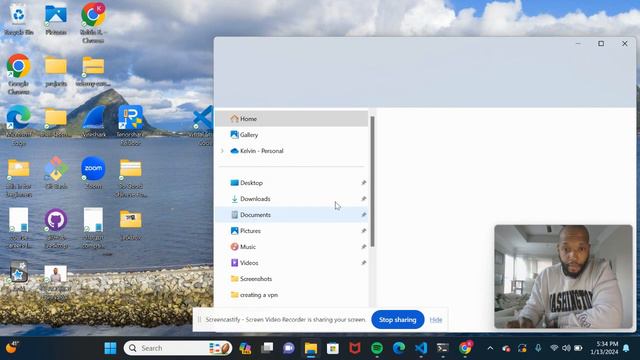This screenshot has height=360, width=640.
Task: Open the 'creating a vpn' folder
Action: 291,295
